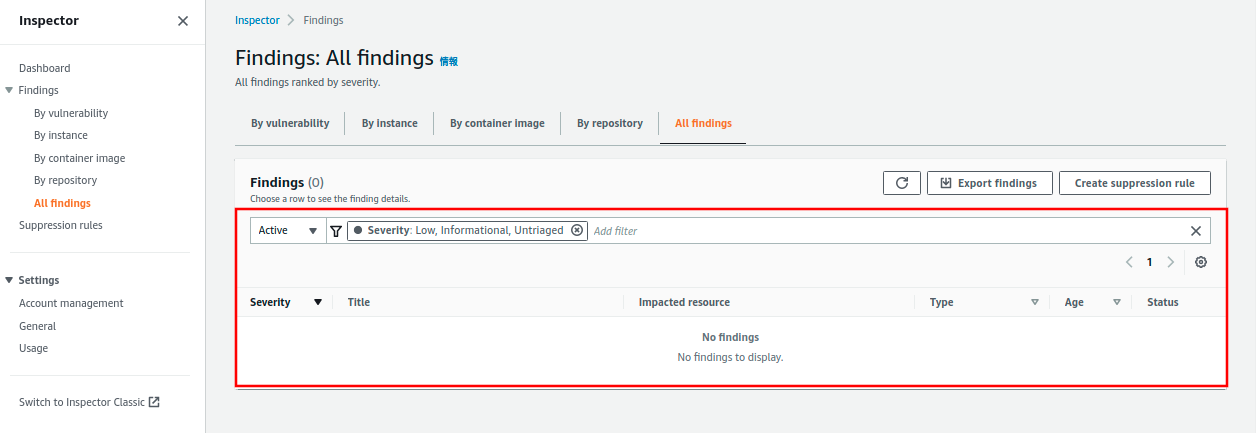Go to previous page arrow
The image size is (1257, 433).
coord(1129,262)
